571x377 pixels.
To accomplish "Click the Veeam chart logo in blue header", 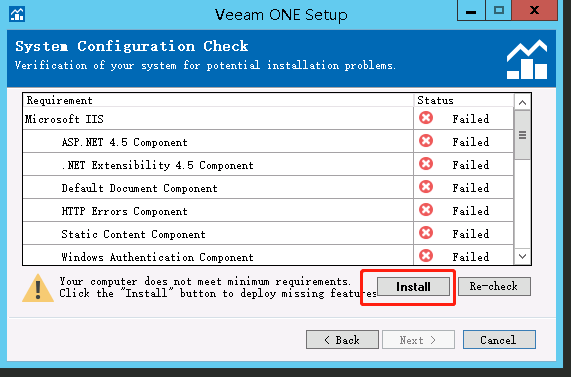I will [x=527, y=59].
